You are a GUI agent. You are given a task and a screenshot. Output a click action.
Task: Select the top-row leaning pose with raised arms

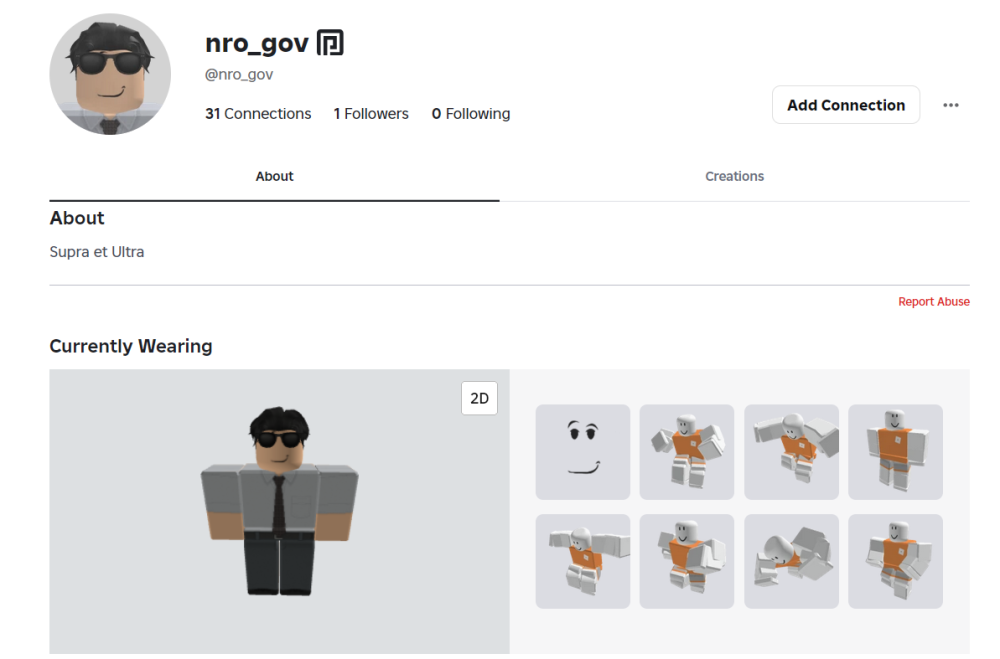click(791, 451)
